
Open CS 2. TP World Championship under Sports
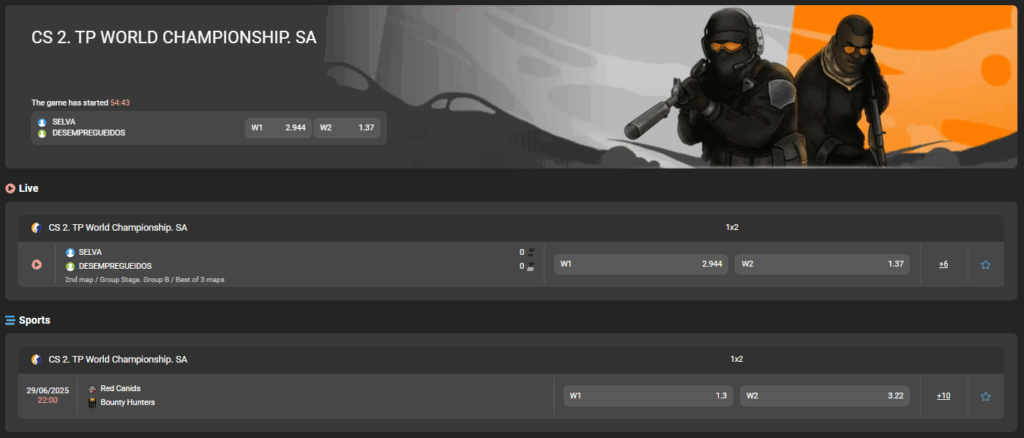118,358
